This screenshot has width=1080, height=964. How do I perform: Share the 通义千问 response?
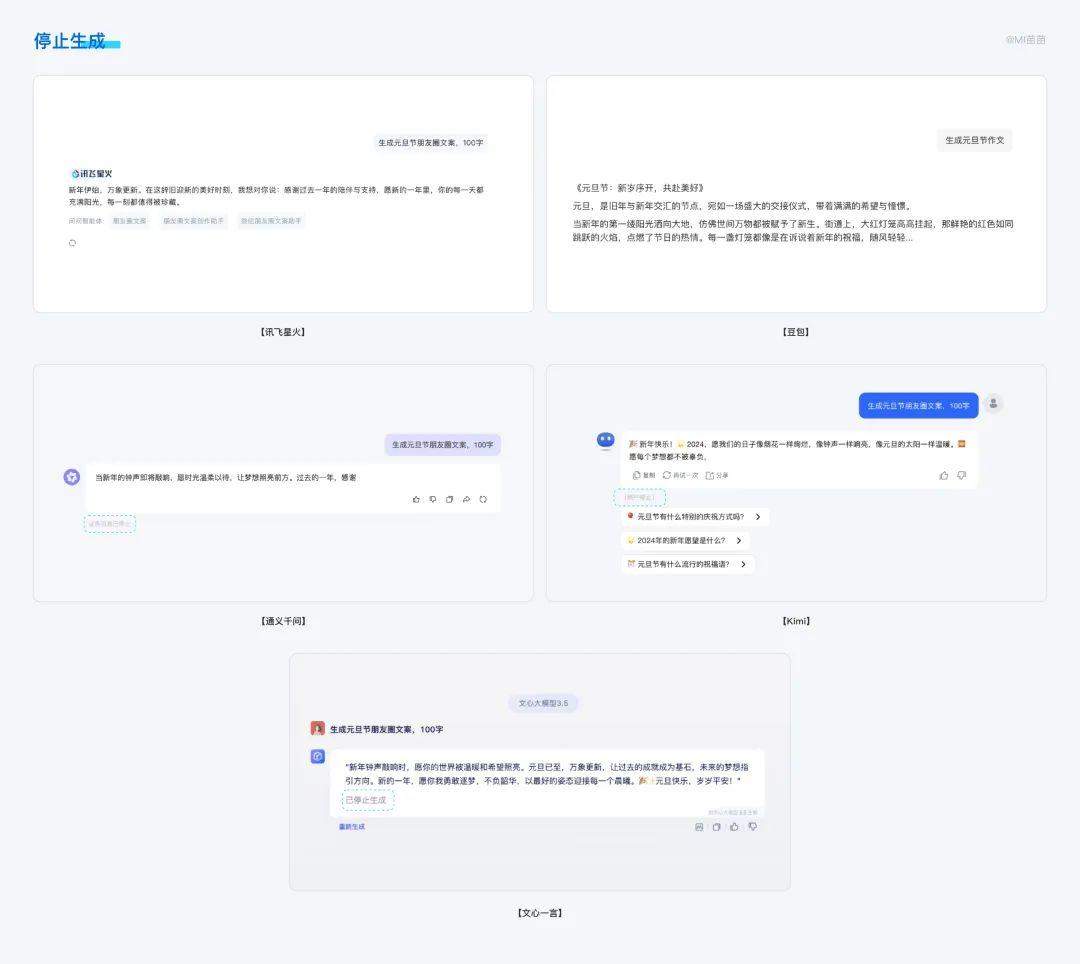(466, 499)
